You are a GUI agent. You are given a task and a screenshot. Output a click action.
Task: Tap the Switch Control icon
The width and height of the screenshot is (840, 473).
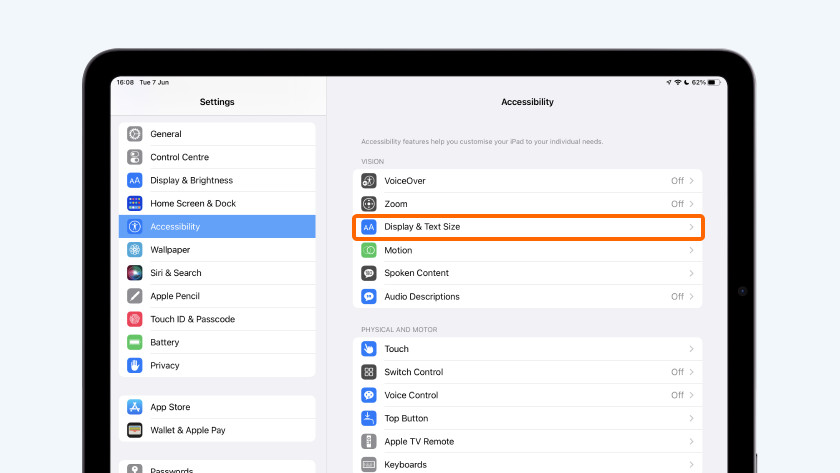369,372
